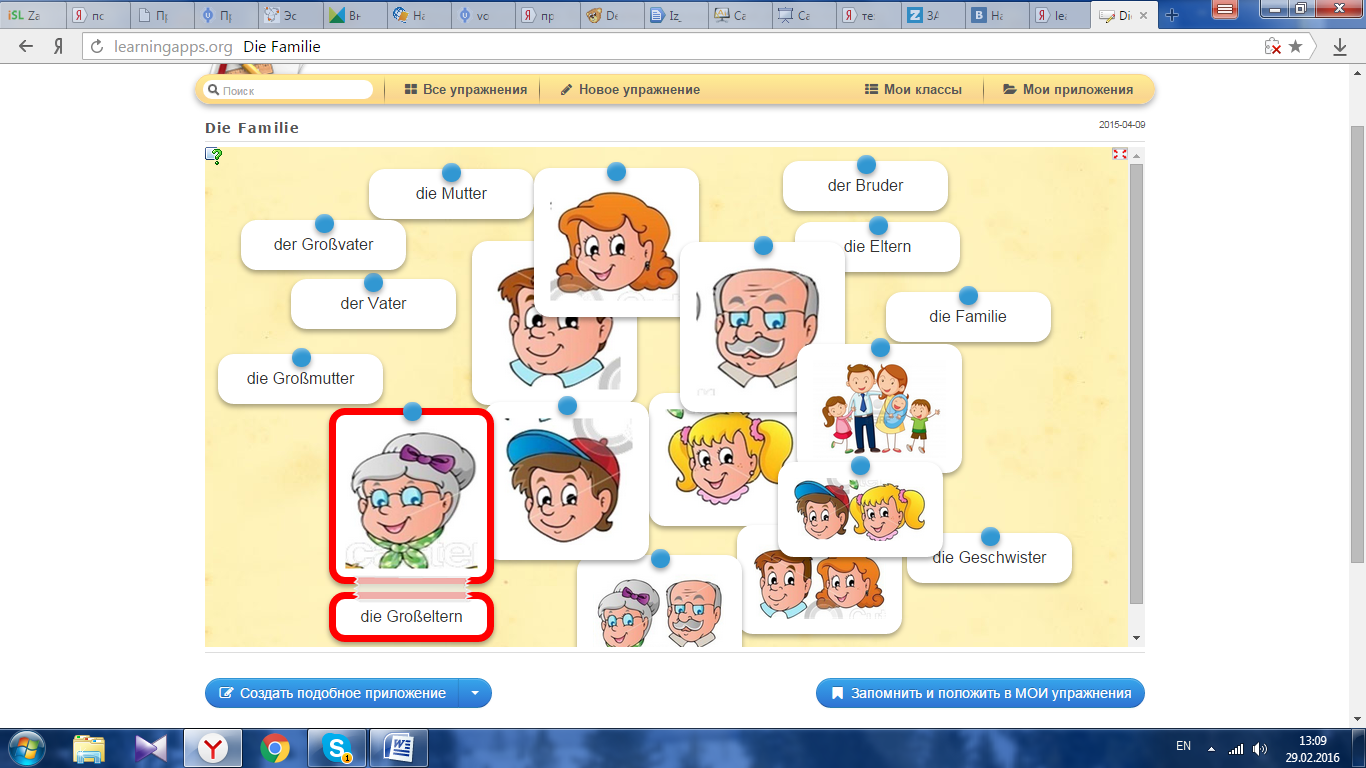
Task: Click the browser back arrow
Action: [26, 47]
